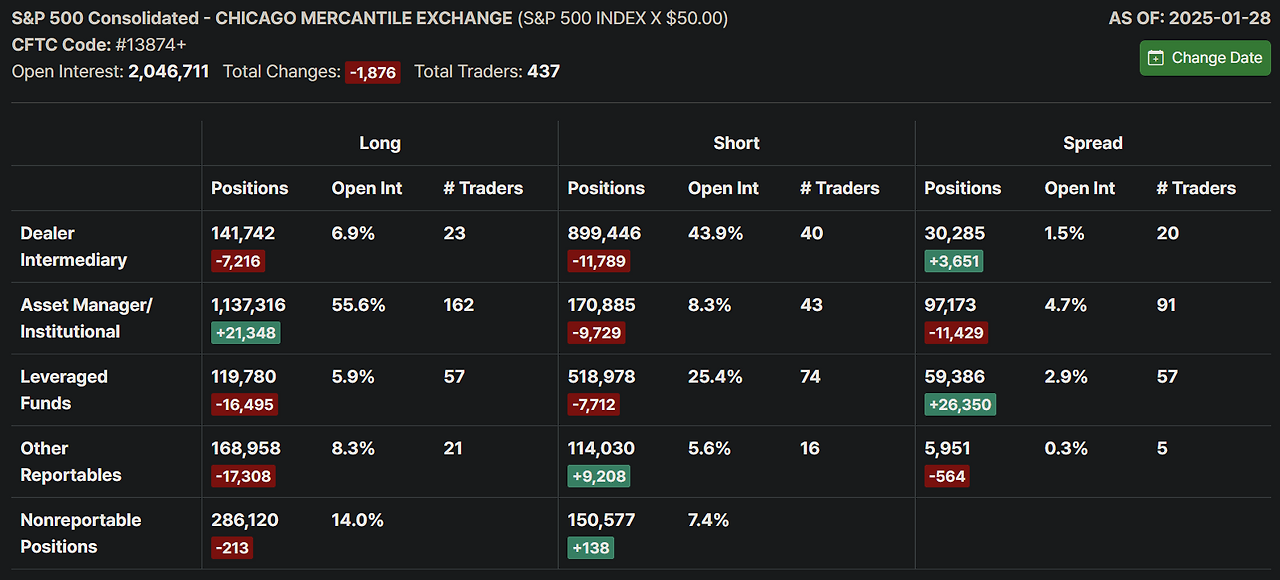Click the Dealer Intermediary row label
This screenshot has height=580, width=1280.
[73, 246]
